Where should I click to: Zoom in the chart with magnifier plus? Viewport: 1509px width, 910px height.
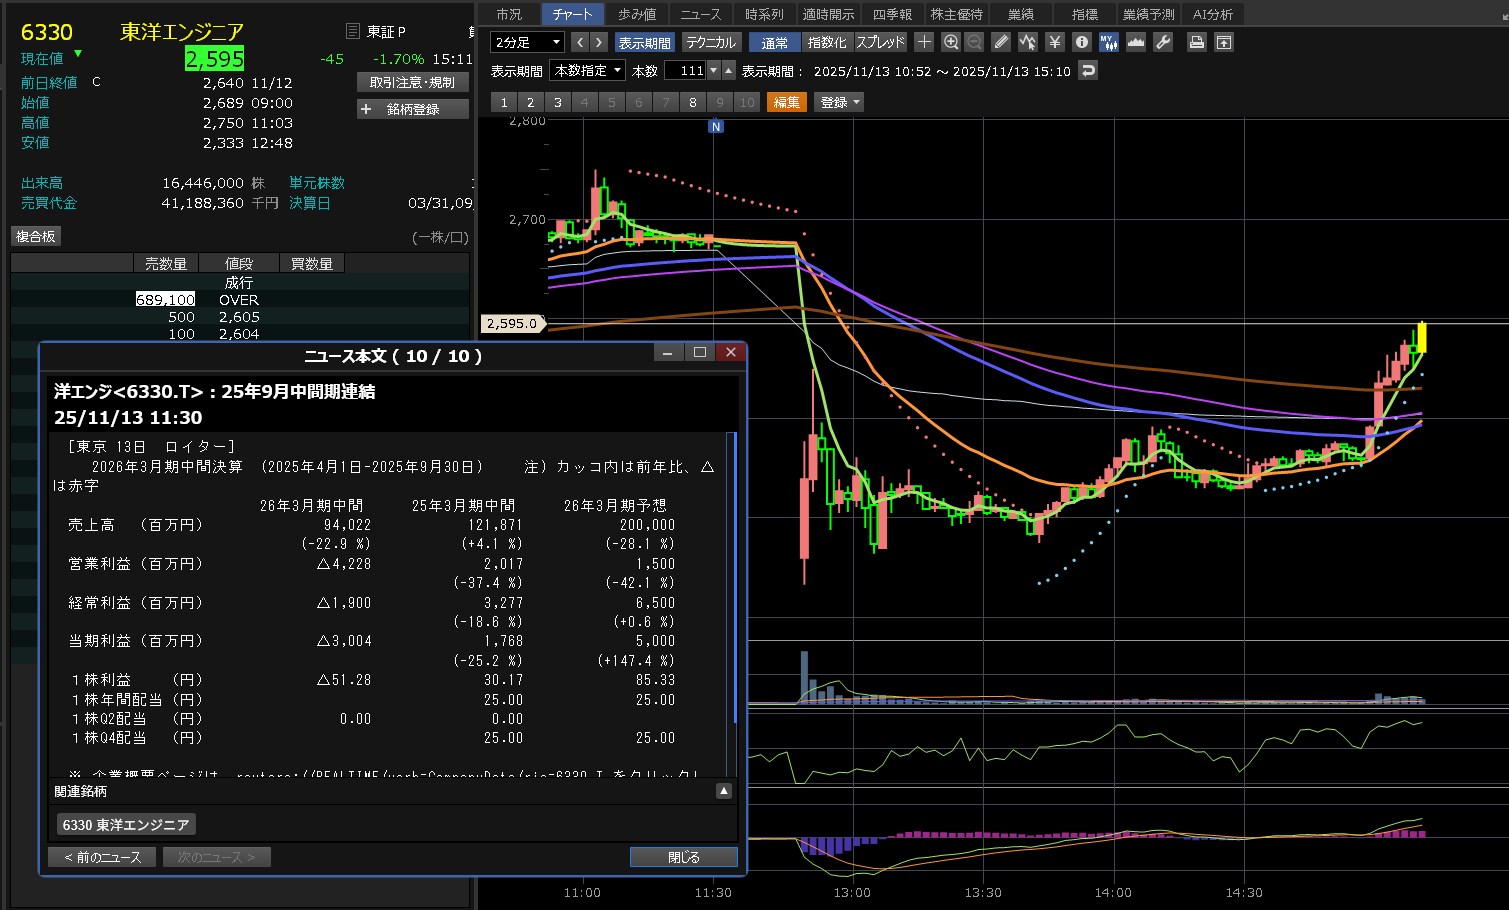click(951, 42)
